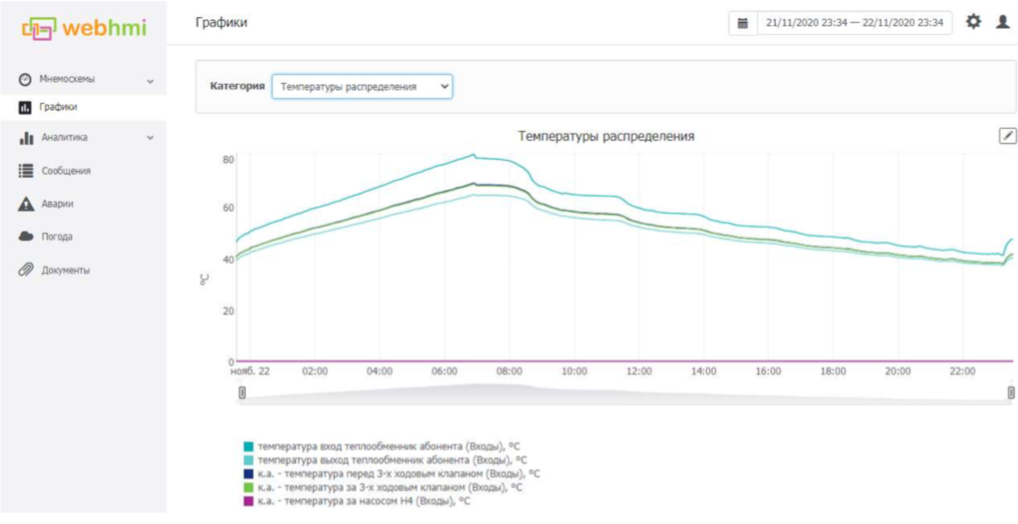This screenshot has height=524, width=1018.
Task: Open settings gear icon
Action: pos(973,22)
